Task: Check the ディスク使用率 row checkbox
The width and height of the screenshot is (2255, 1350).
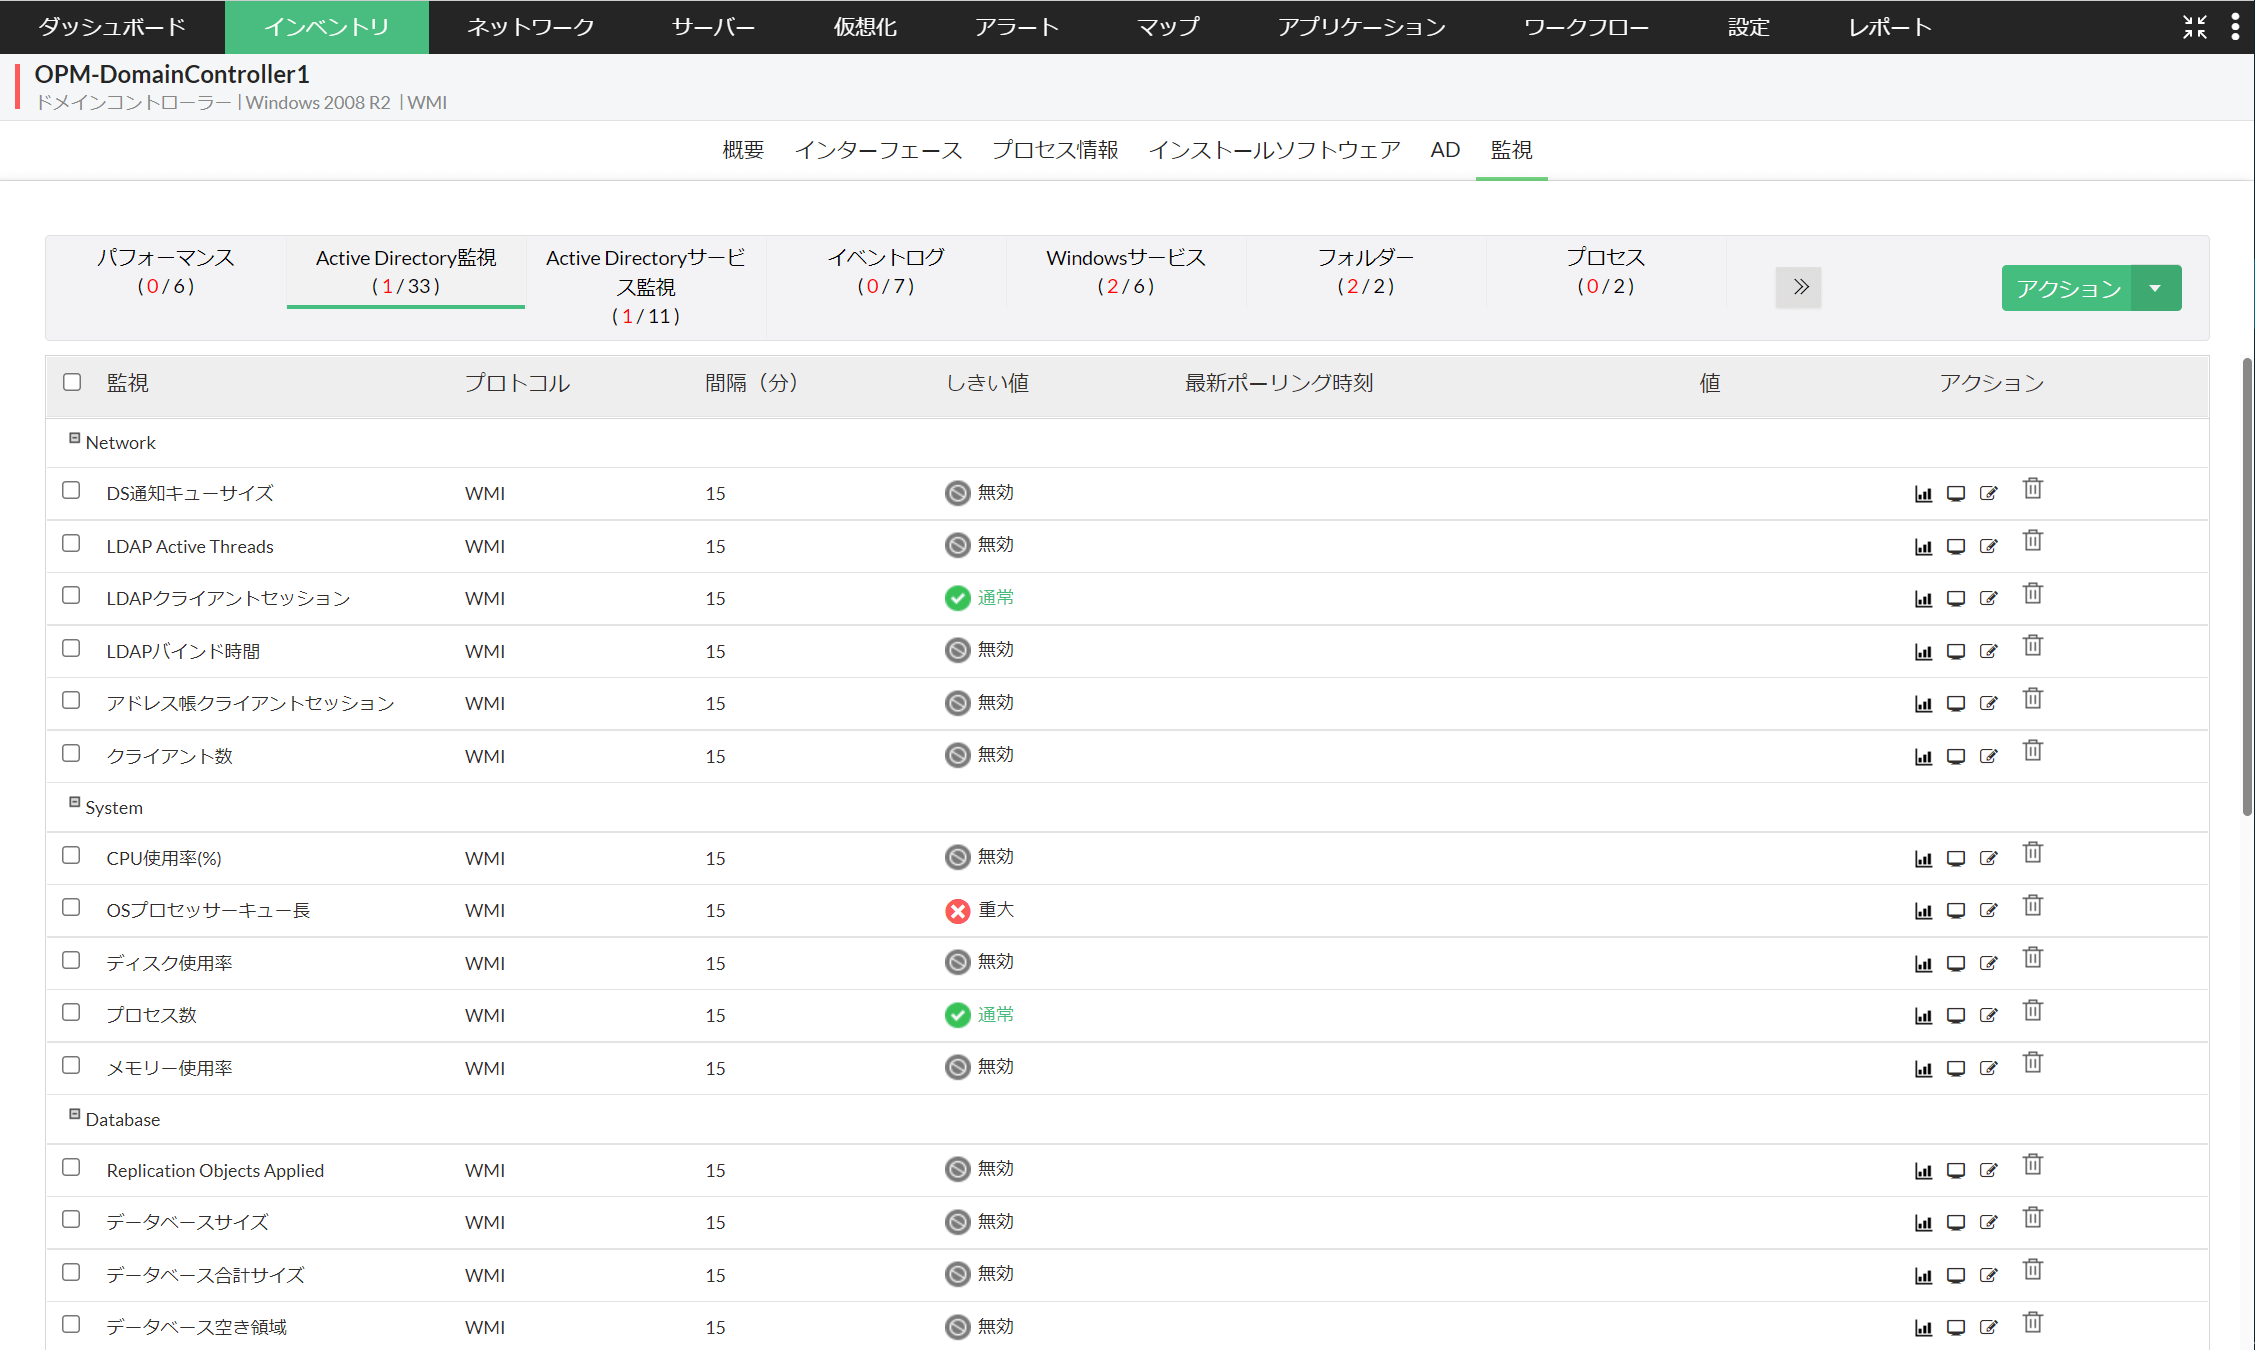Action: point(71,960)
